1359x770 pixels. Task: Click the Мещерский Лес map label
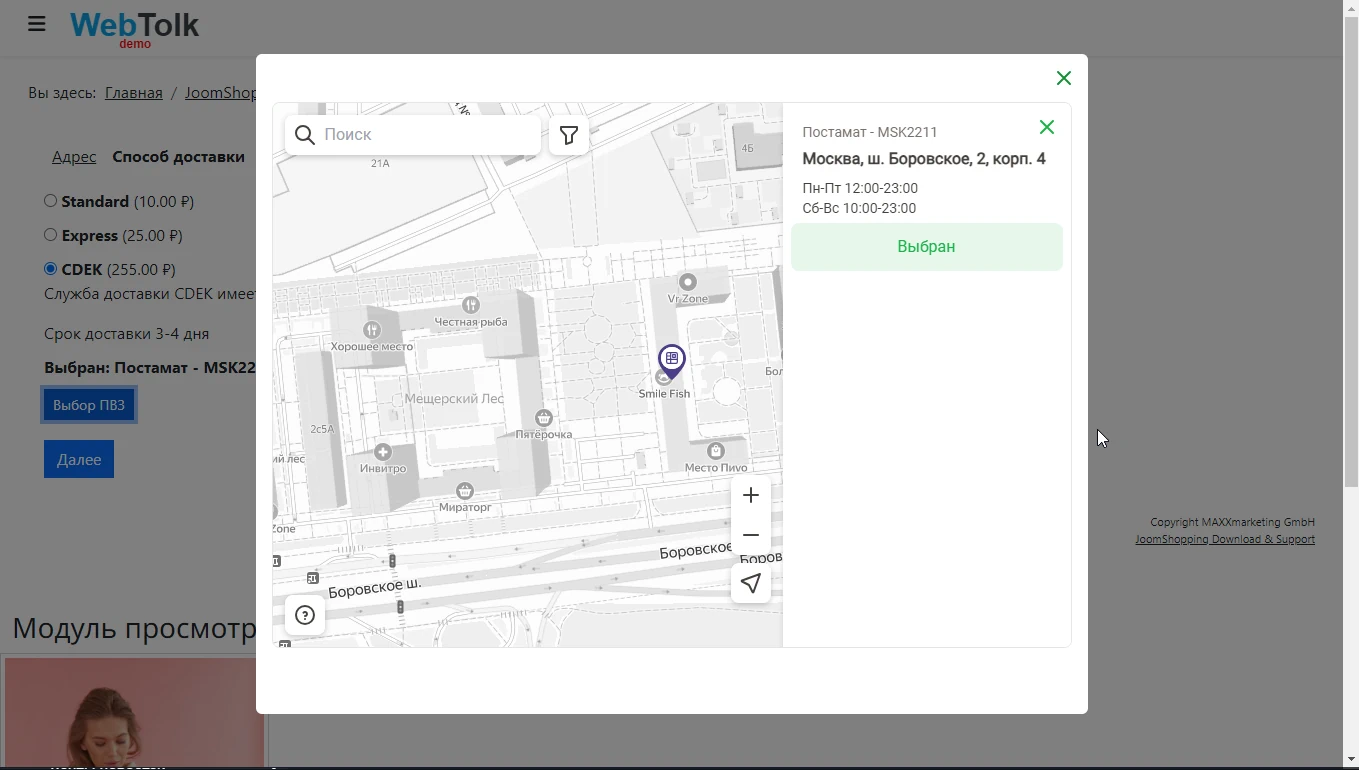[455, 399]
